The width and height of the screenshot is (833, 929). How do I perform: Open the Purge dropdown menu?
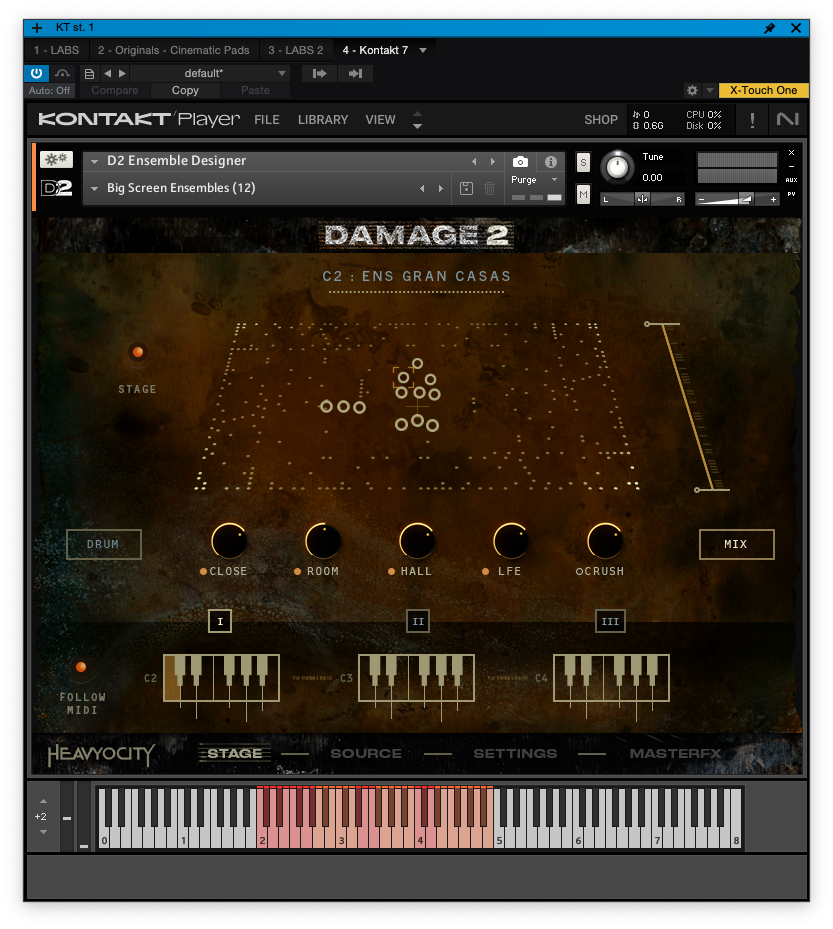pos(534,180)
